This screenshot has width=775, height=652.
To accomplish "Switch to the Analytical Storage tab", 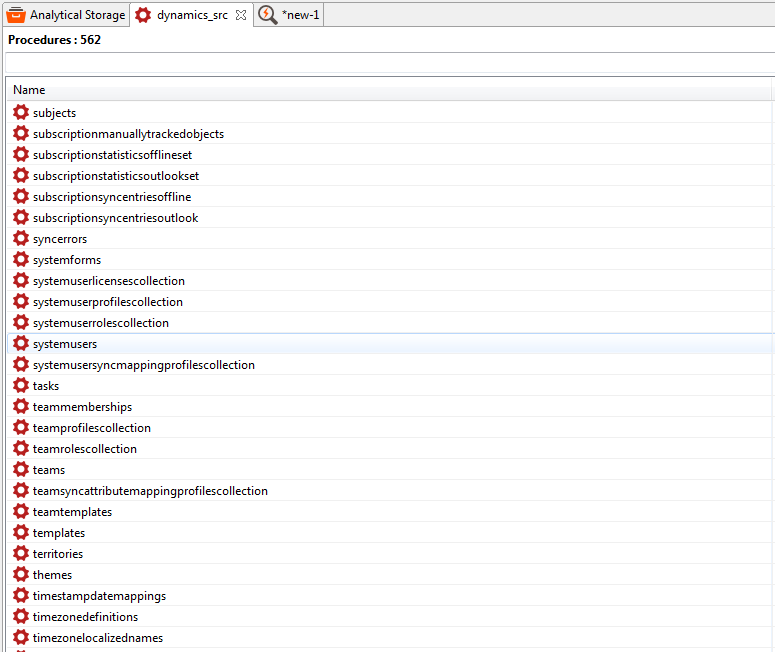I will [x=77, y=15].
